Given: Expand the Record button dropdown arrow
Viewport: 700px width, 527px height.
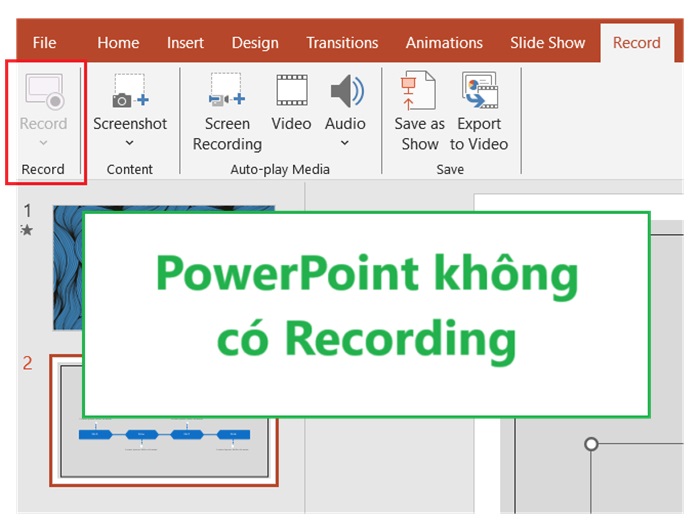Looking at the screenshot, I should click(x=43, y=143).
